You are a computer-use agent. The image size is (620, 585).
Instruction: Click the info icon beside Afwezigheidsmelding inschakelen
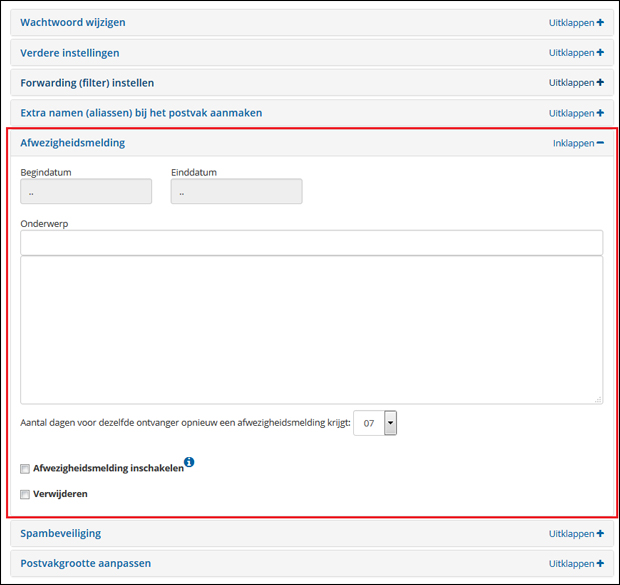pos(189,462)
